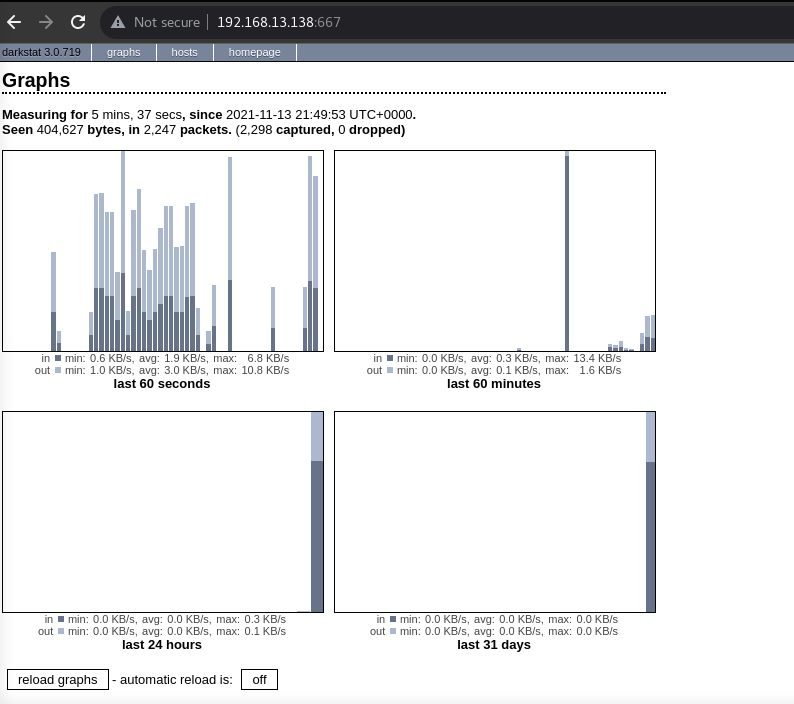
Task: Click the 'out' color swatch under last 60 minutes
Action: click(x=390, y=370)
